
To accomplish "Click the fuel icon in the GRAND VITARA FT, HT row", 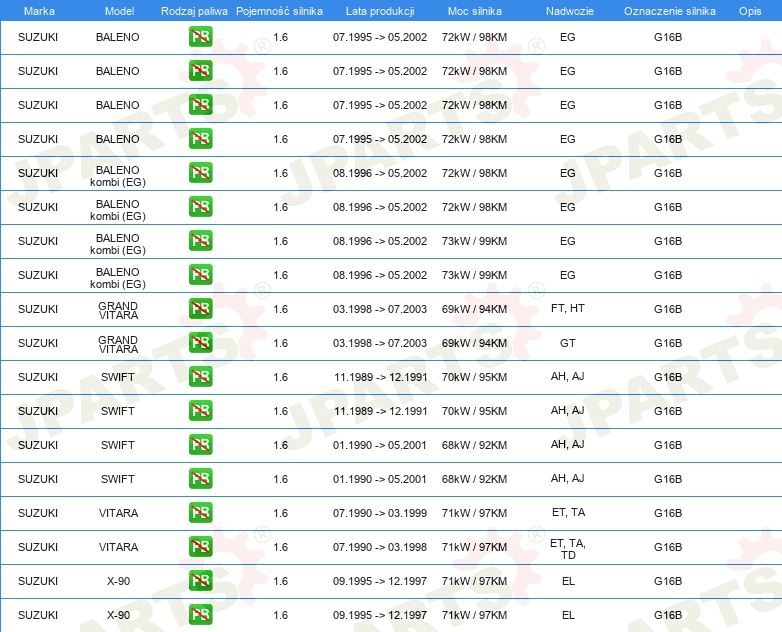I will click(200, 308).
